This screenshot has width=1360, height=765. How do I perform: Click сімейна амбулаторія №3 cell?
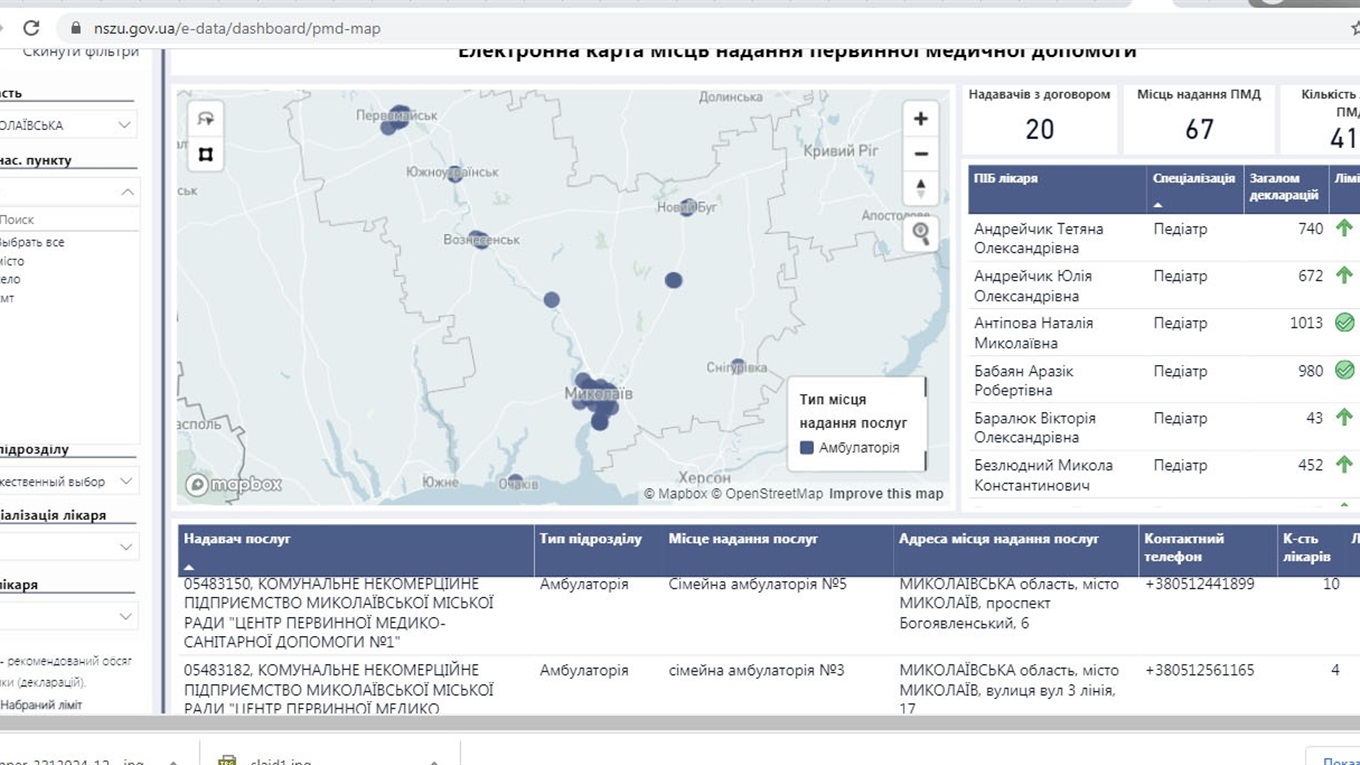[757, 670]
